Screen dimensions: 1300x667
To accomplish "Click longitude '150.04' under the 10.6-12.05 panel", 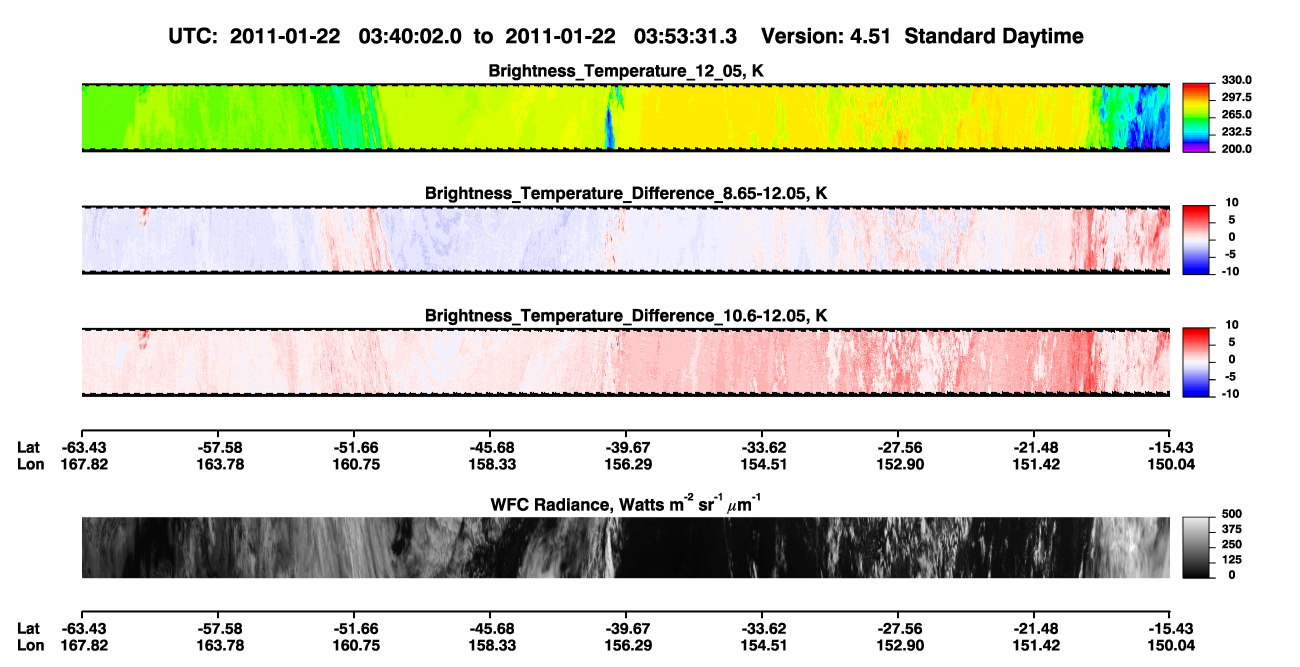I will 1170,463.
